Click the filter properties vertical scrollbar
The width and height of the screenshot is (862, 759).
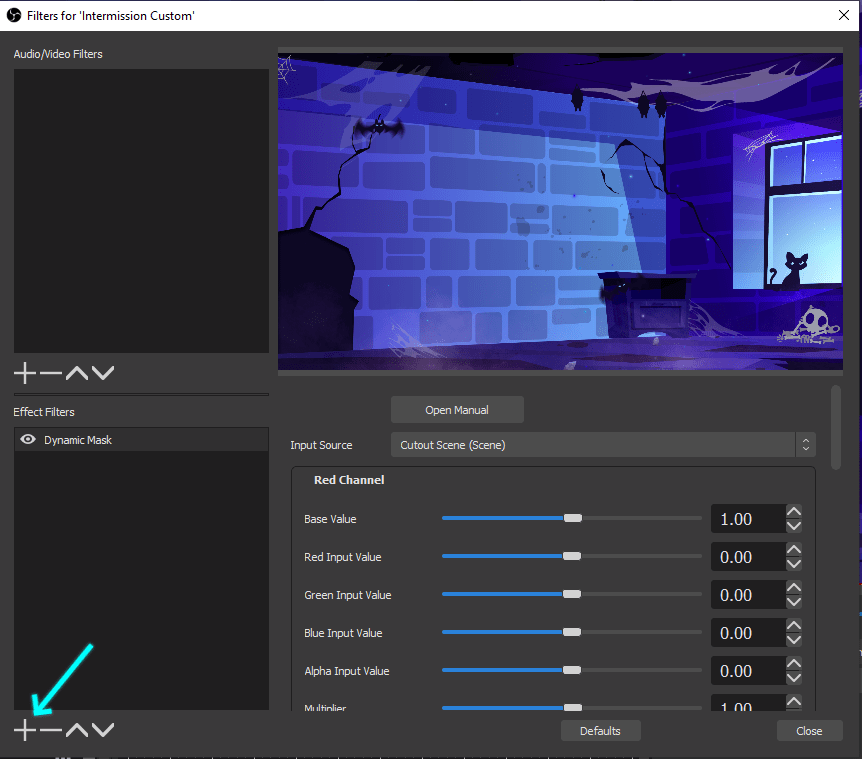(836, 428)
